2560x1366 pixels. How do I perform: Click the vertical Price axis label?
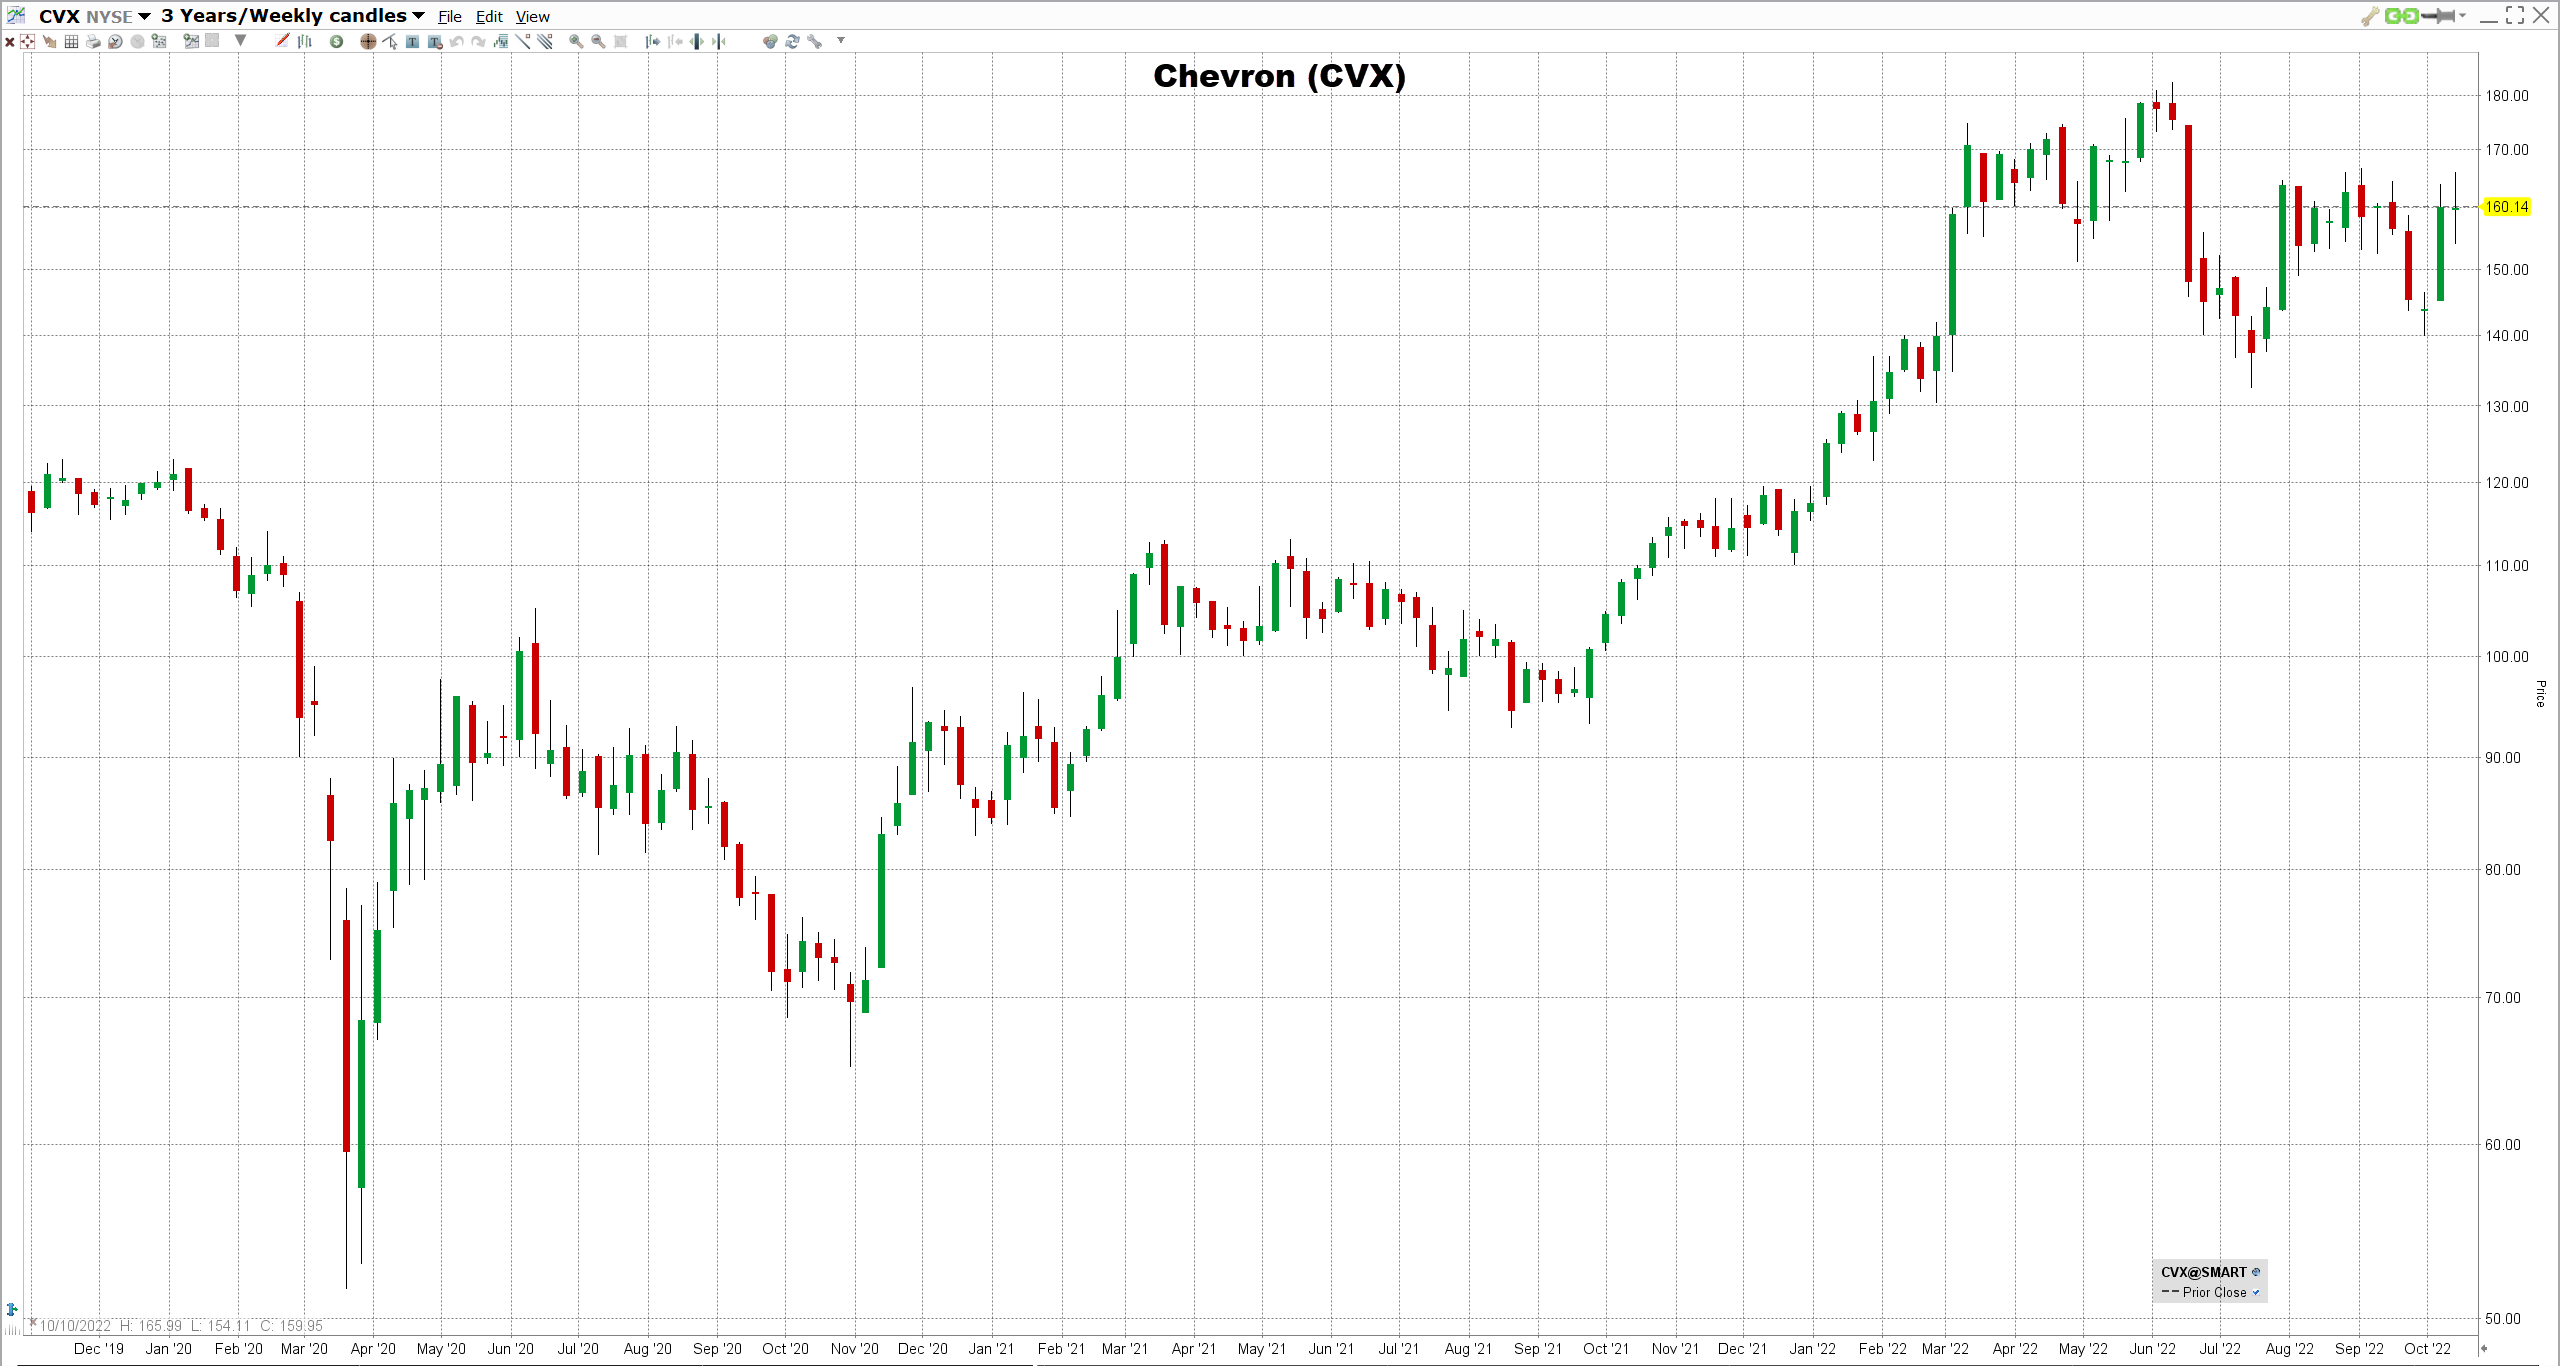coord(2540,693)
